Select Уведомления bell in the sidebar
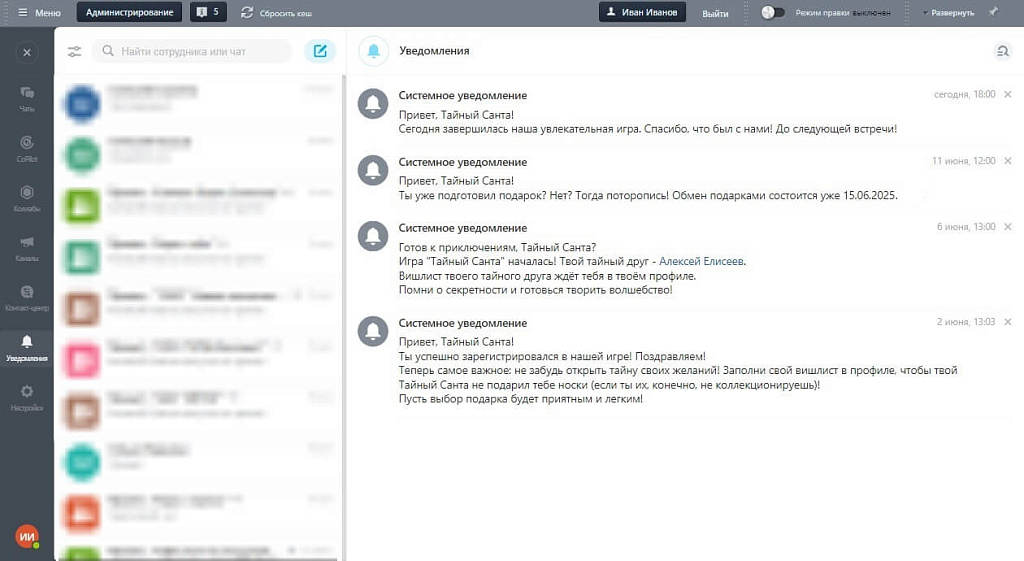Screen dimensions: 1024x561 coord(27,347)
